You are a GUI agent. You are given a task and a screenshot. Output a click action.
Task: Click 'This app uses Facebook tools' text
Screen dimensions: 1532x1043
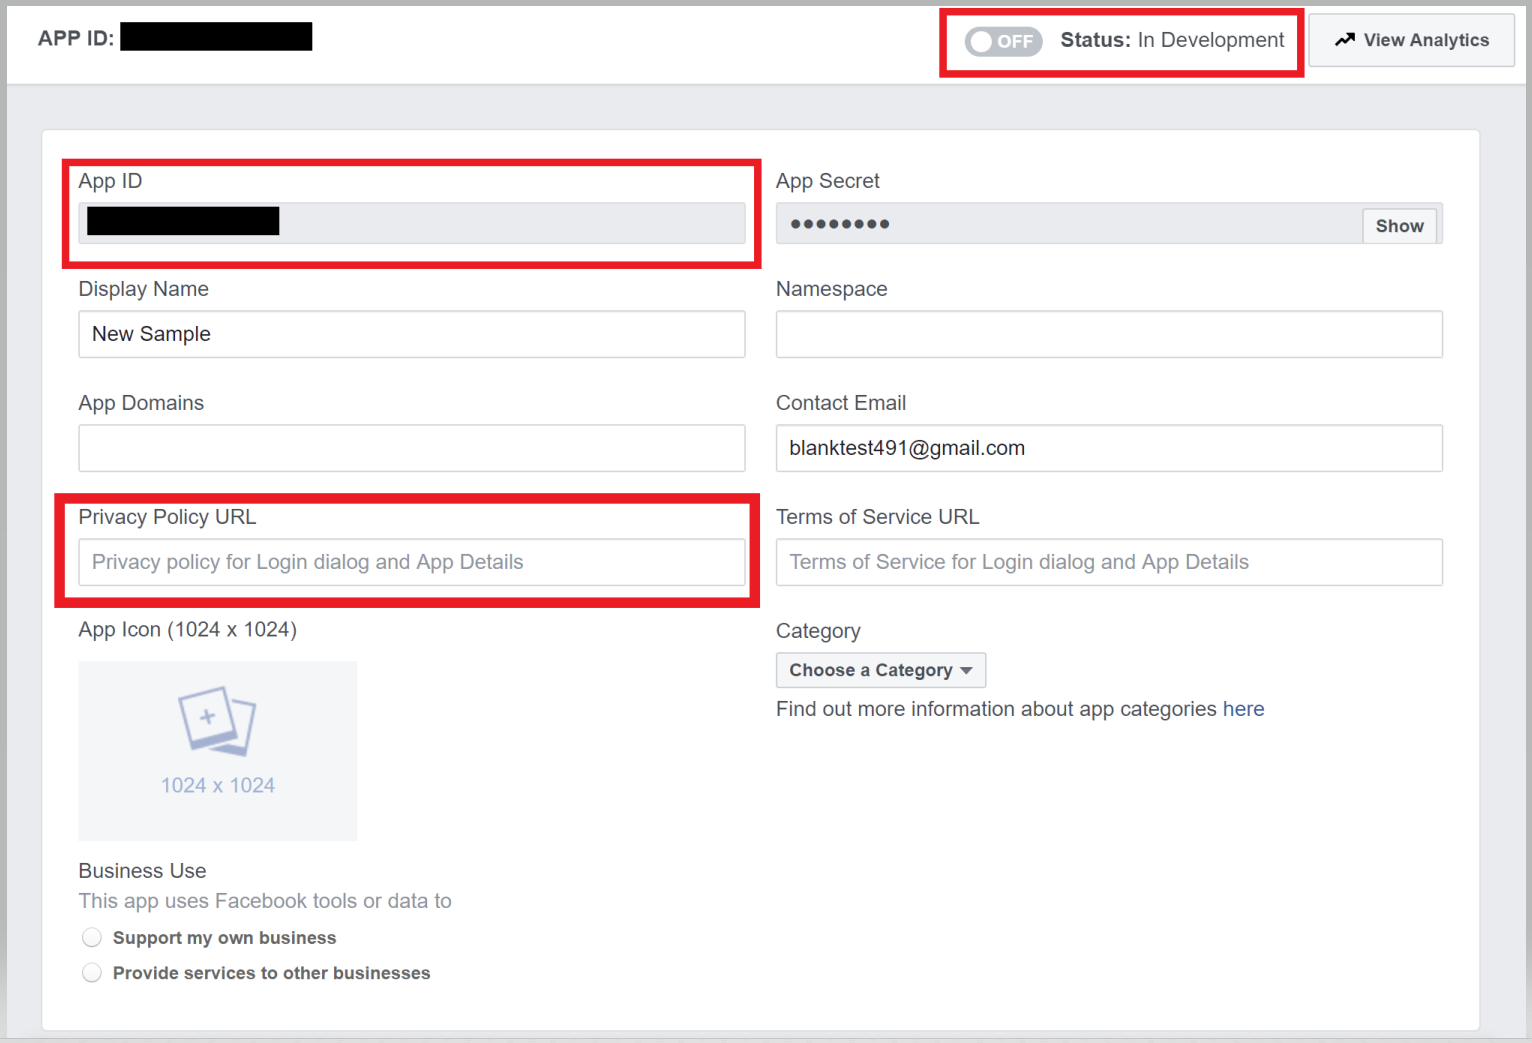[265, 901]
